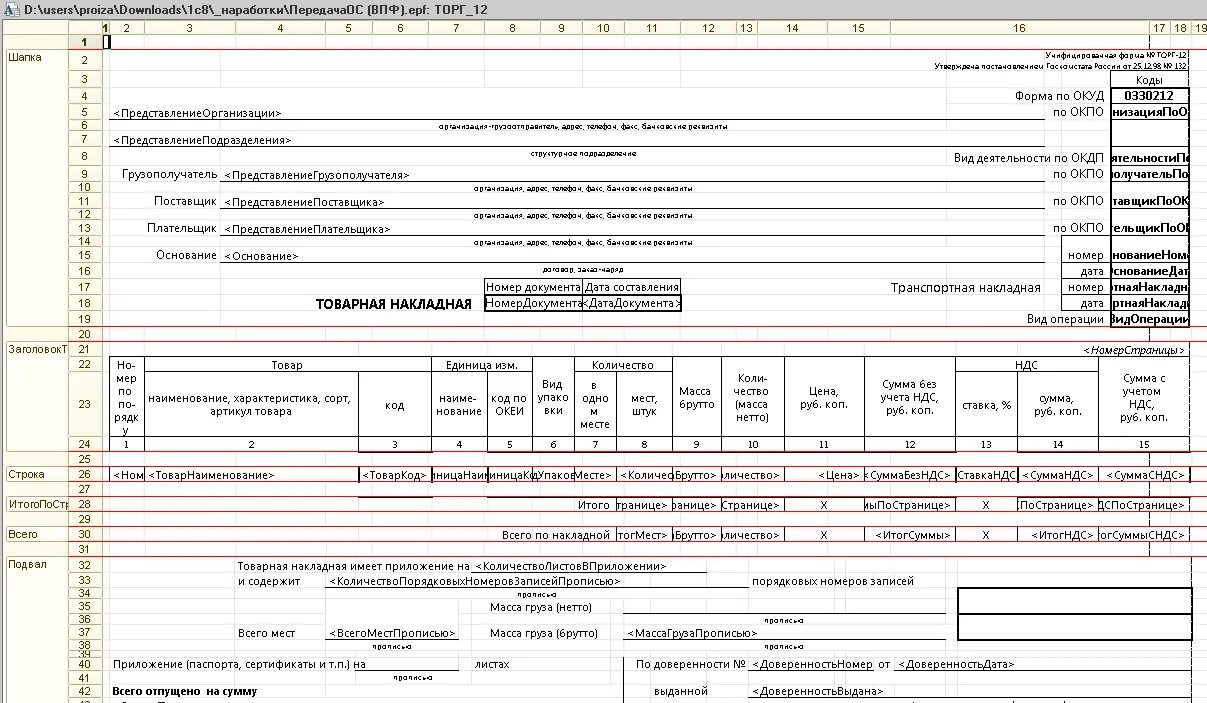1207x703 pixels.
Task: Click the 'Всего по накладной' cell
Action: coord(555,535)
